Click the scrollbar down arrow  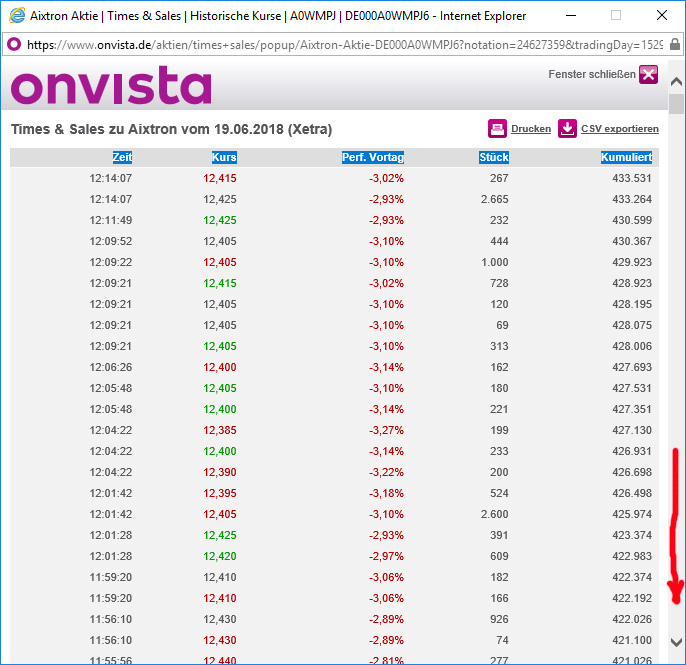click(676, 642)
